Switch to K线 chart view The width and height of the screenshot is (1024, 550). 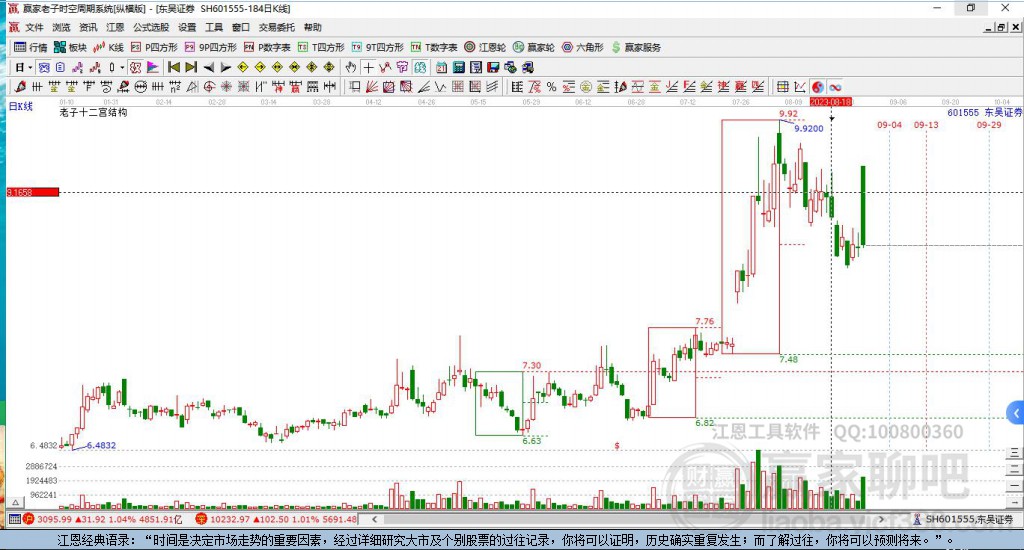108,47
